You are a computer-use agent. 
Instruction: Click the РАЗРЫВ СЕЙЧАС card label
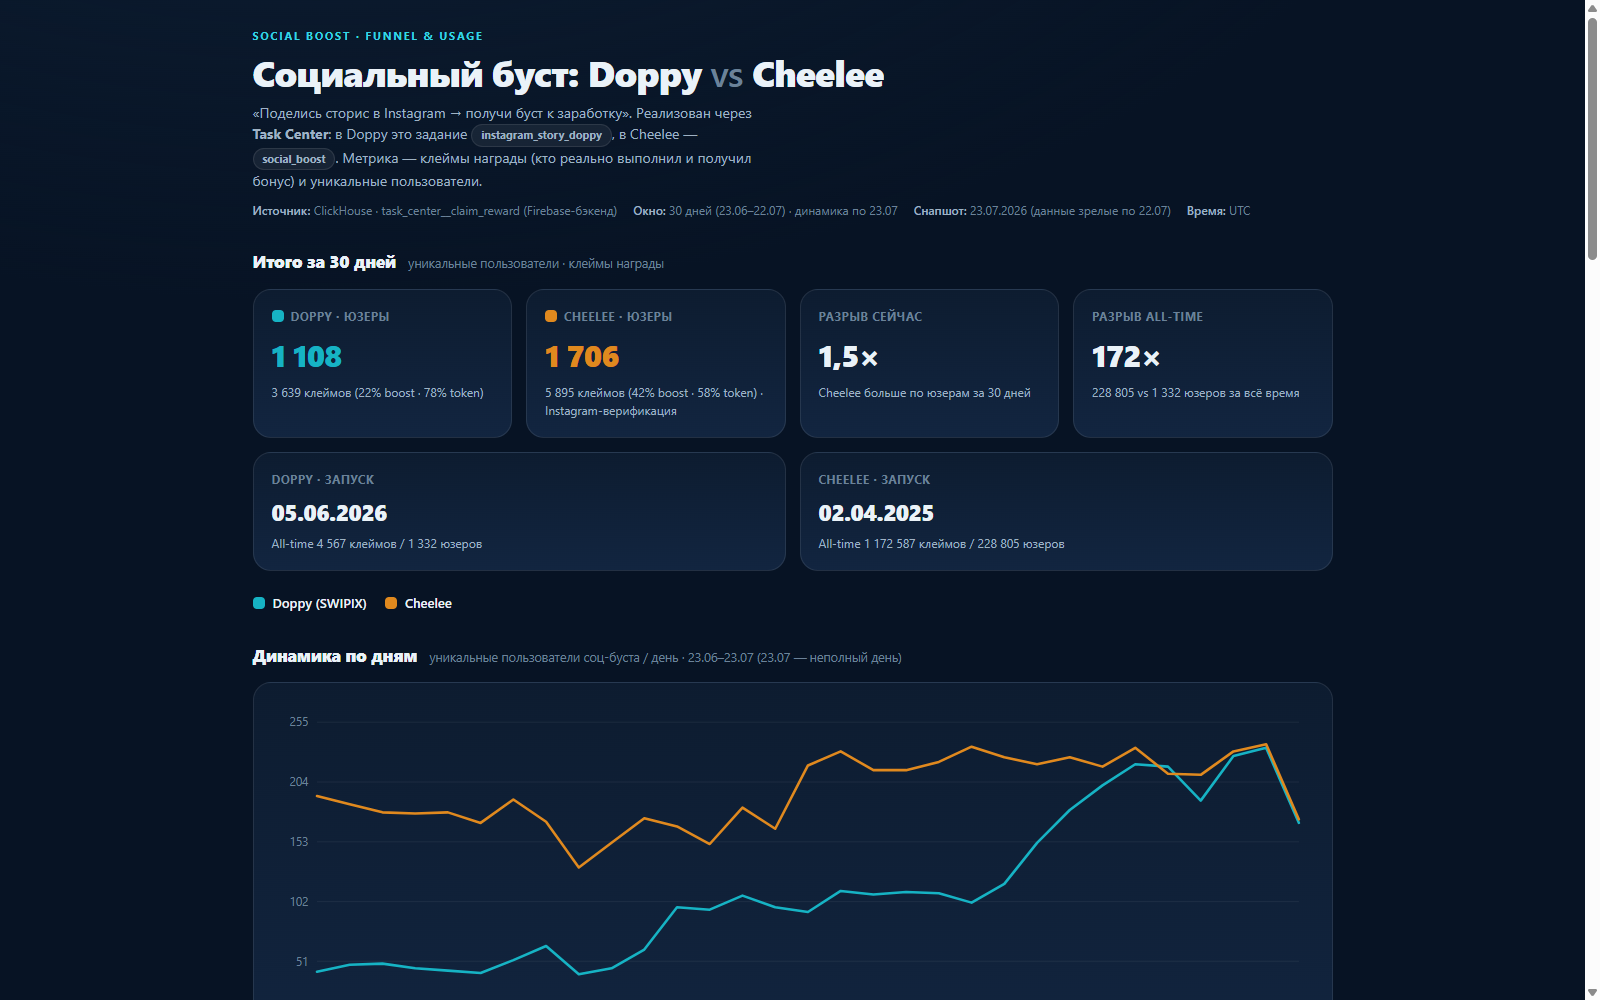870,317
